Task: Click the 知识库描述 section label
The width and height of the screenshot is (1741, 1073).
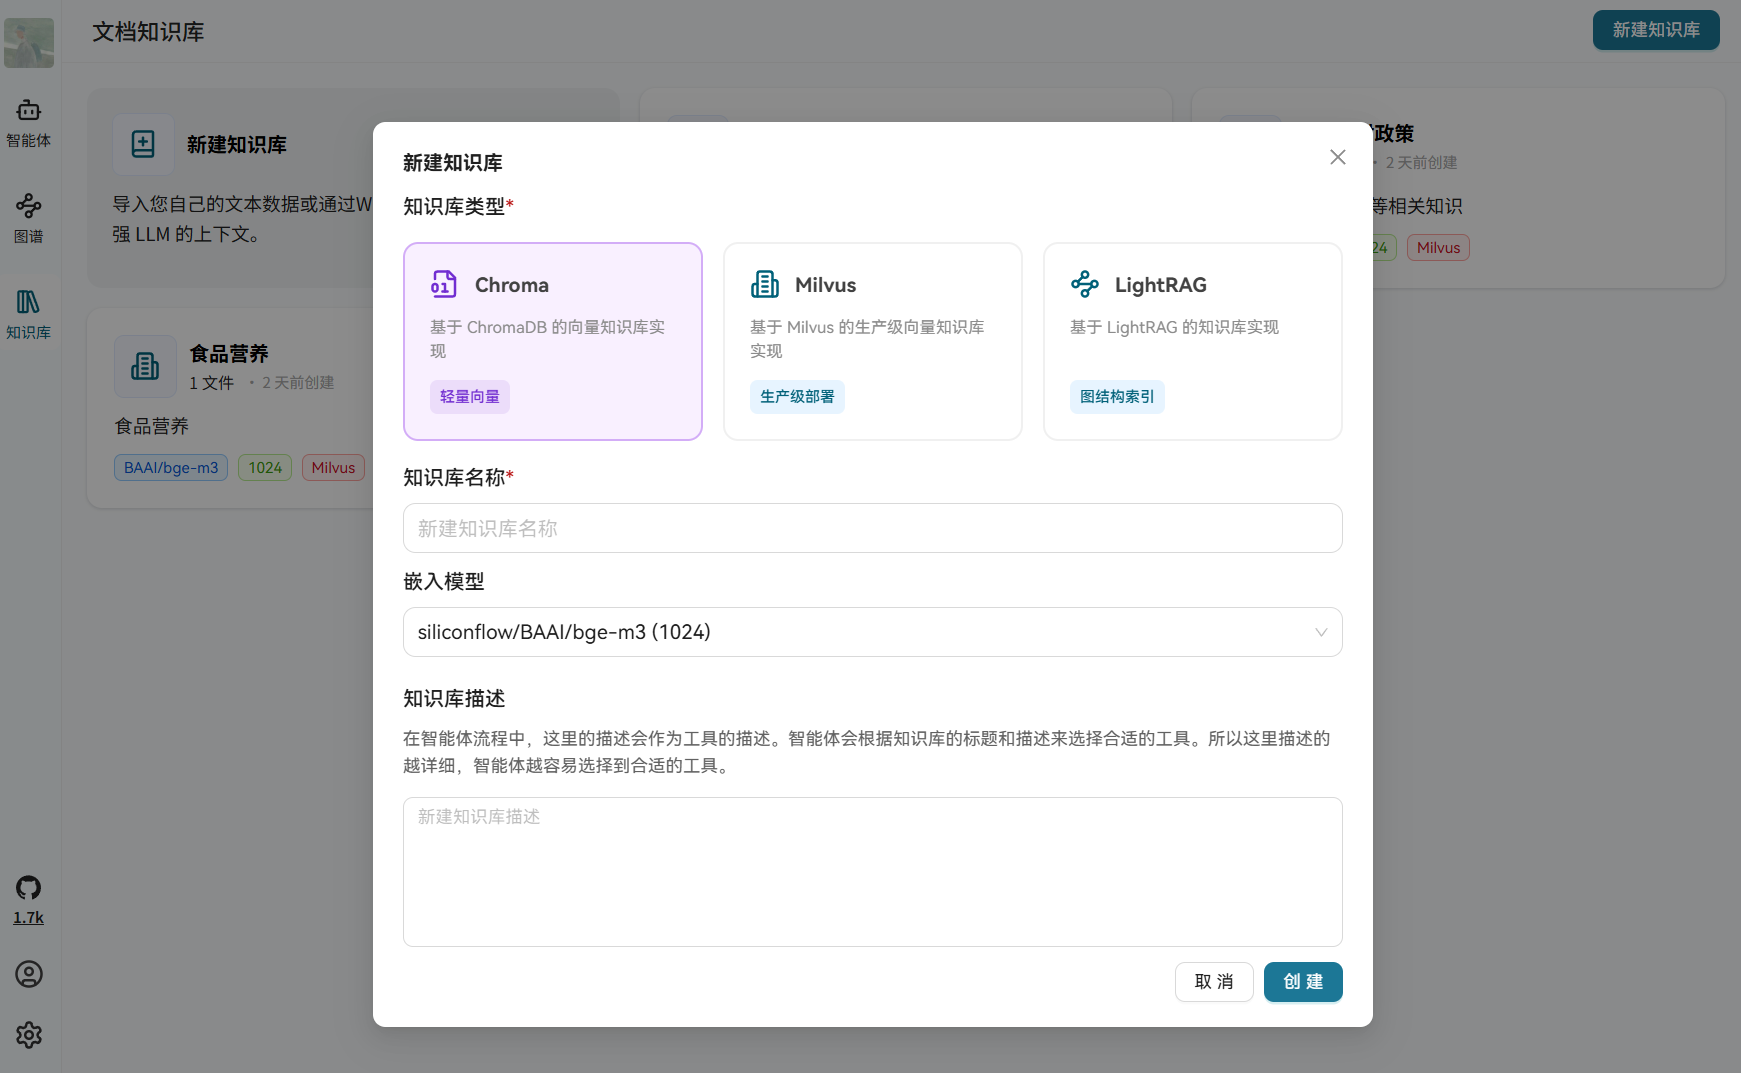Action: (454, 699)
